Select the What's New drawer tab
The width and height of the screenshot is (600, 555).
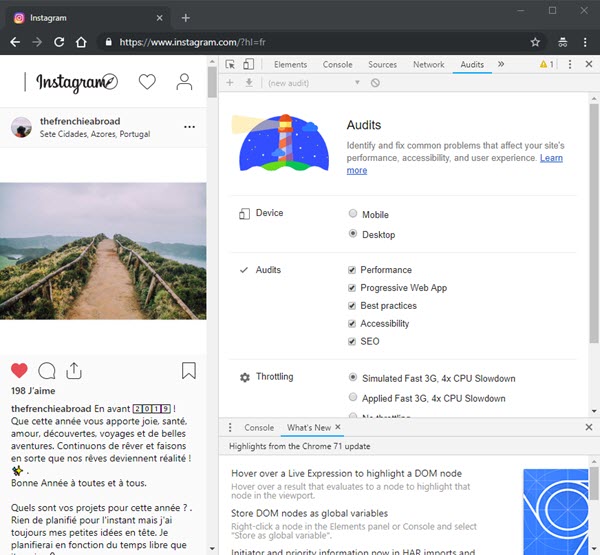pyautogui.click(x=309, y=428)
